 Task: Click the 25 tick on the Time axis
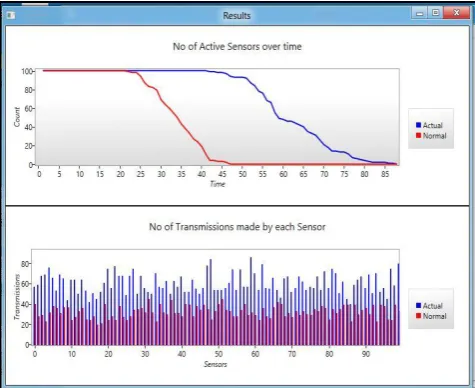click(141, 174)
